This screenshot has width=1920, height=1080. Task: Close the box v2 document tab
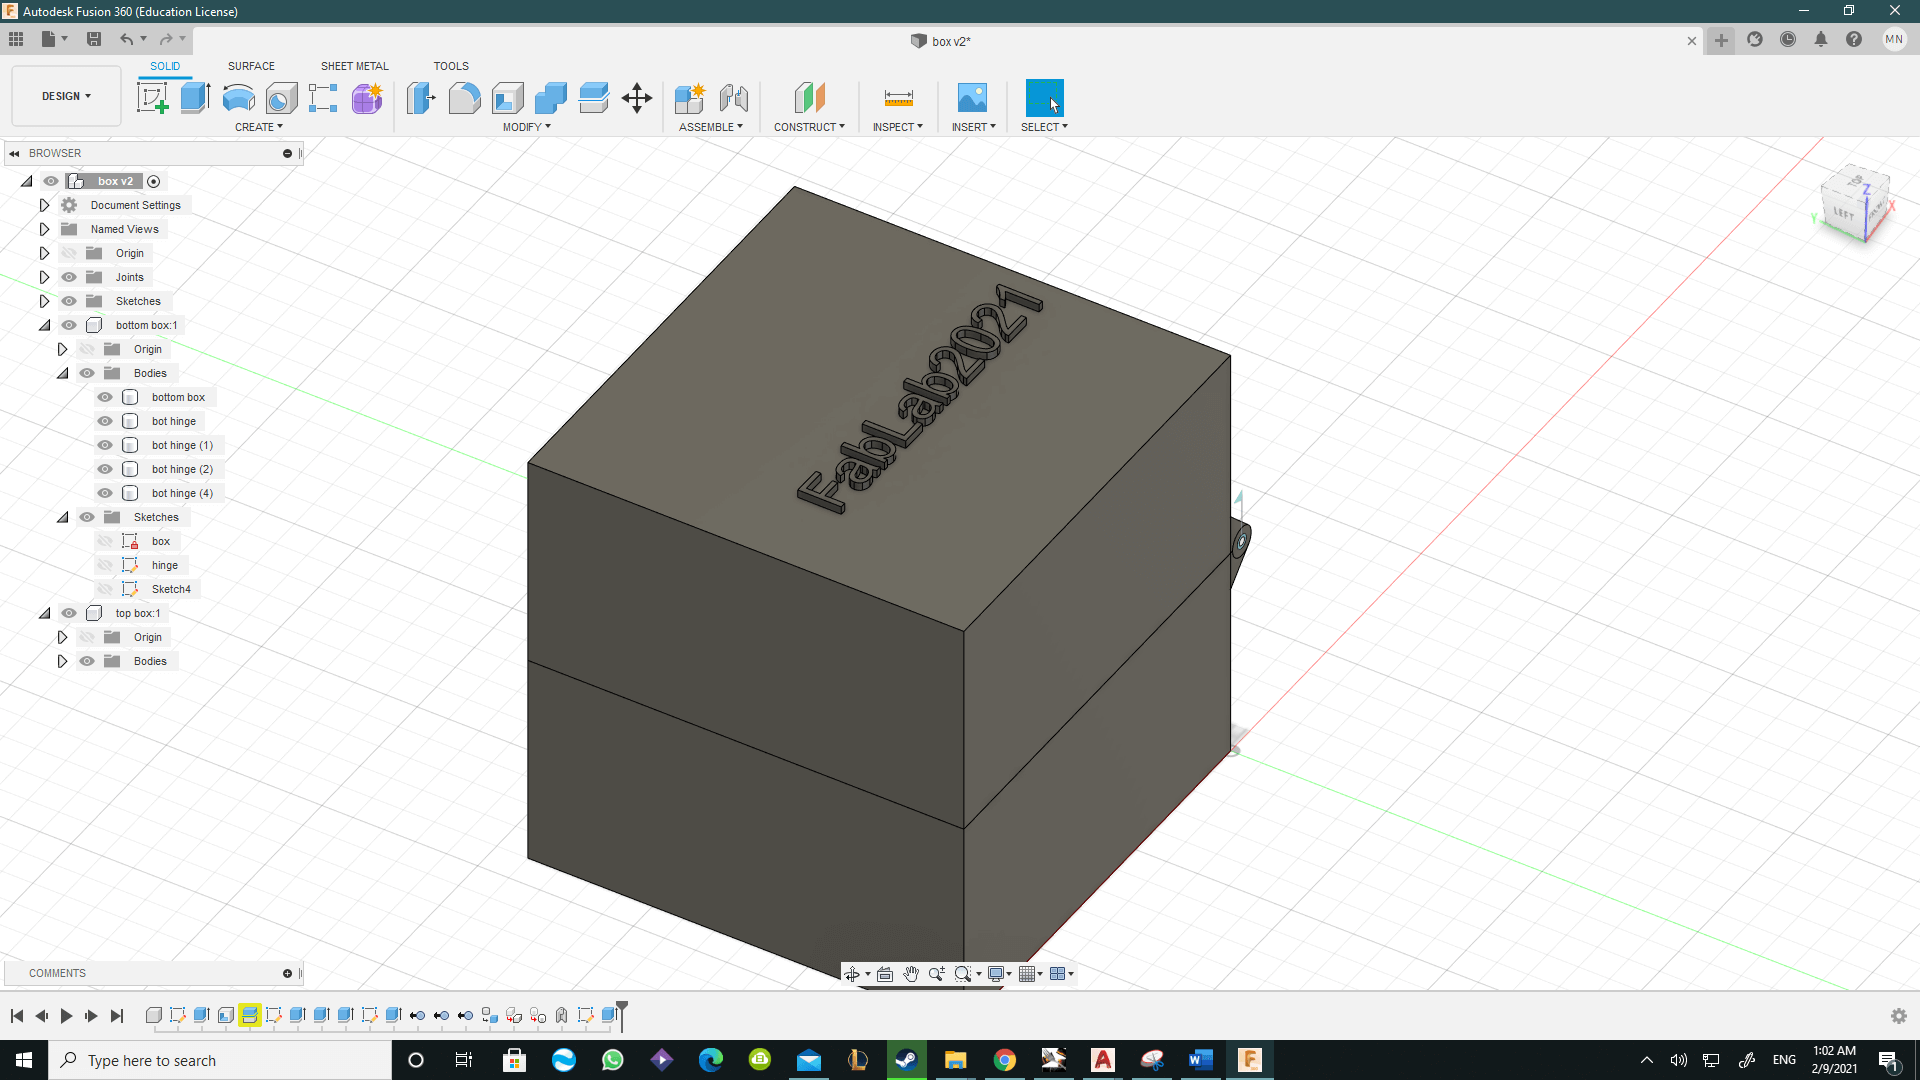[x=1692, y=41]
